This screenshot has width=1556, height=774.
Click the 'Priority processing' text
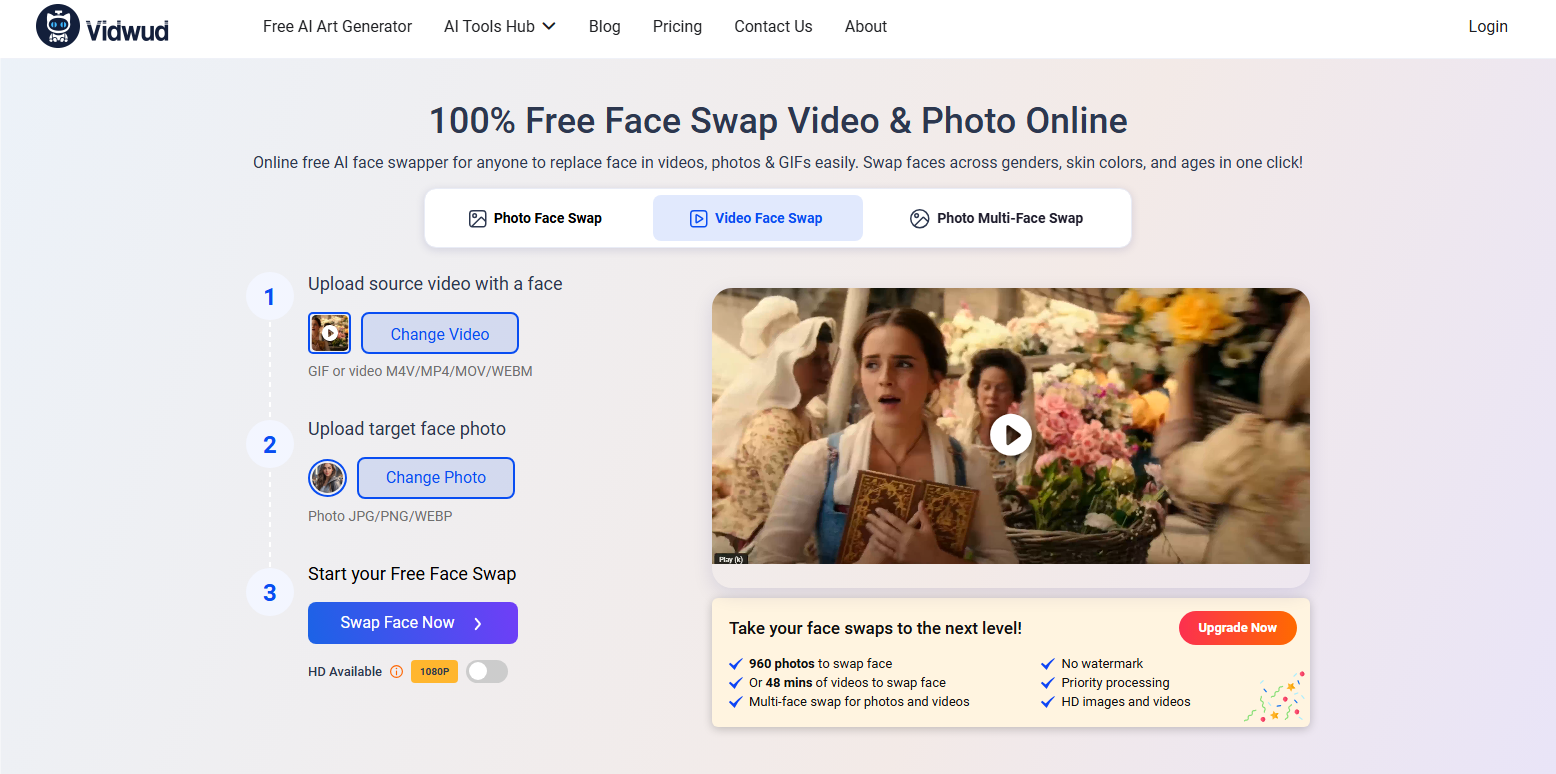click(1115, 683)
